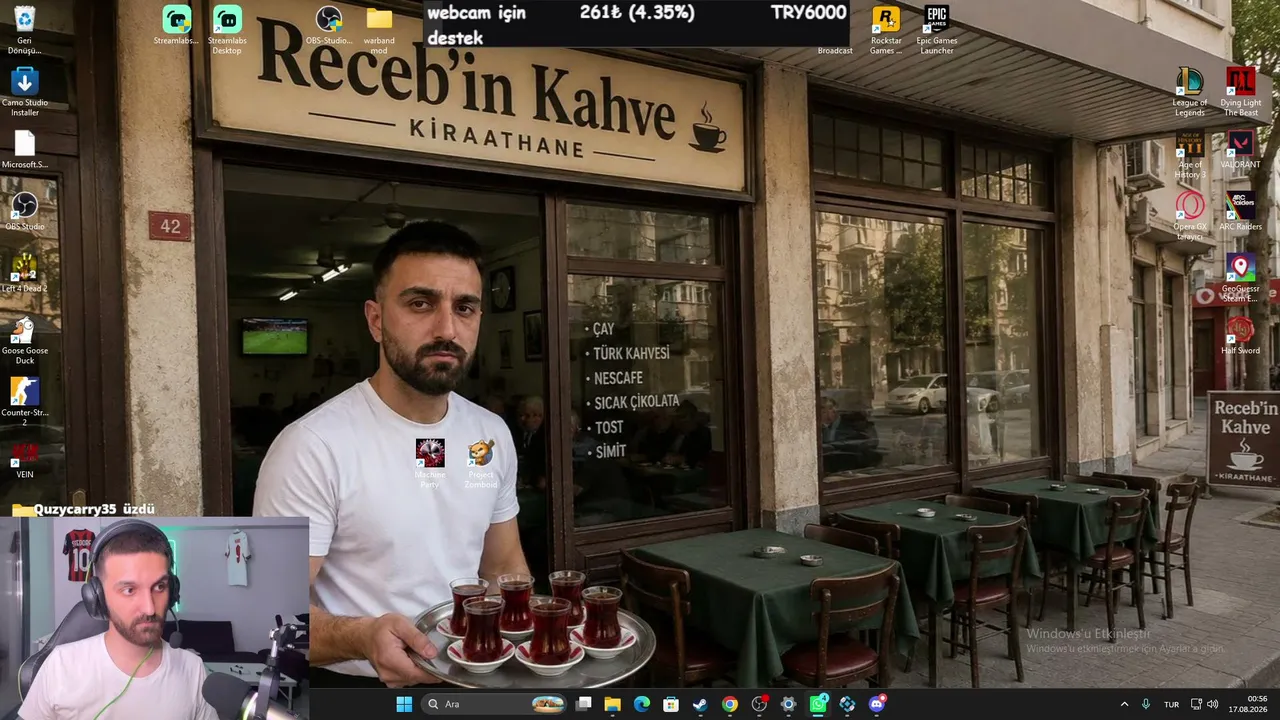Select the VALORANT shortcut
Screen dimensions: 1280x720
(1241, 150)
